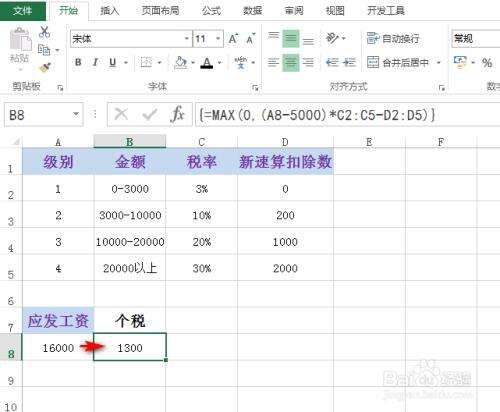The height and width of the screenshot is (412, 500).
Task: Click the 合并后居中 merge button
Action: (x=398, y=62)
